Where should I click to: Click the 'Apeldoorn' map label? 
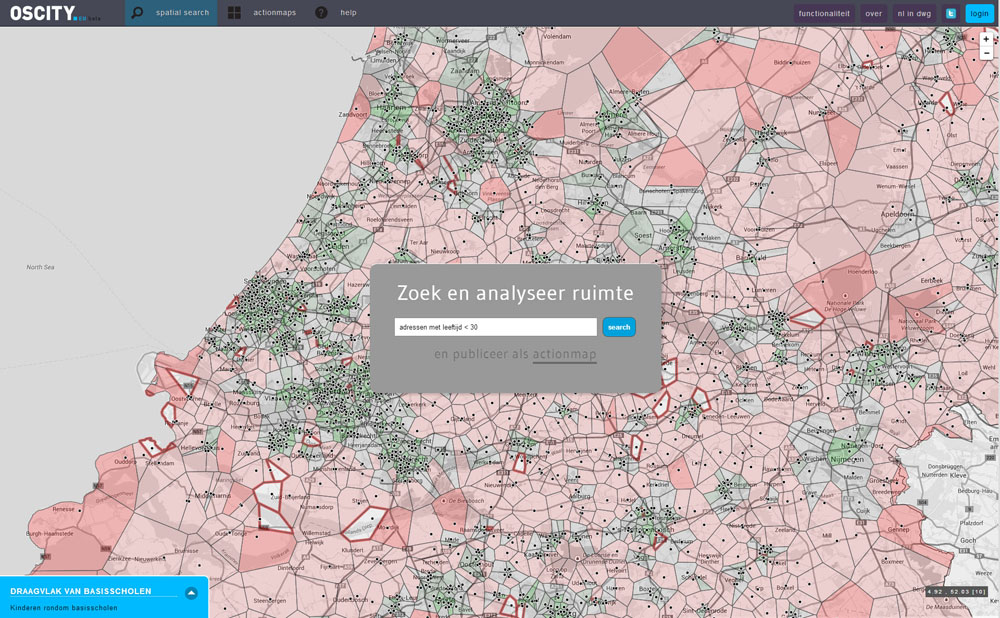(x=897, y=214)
